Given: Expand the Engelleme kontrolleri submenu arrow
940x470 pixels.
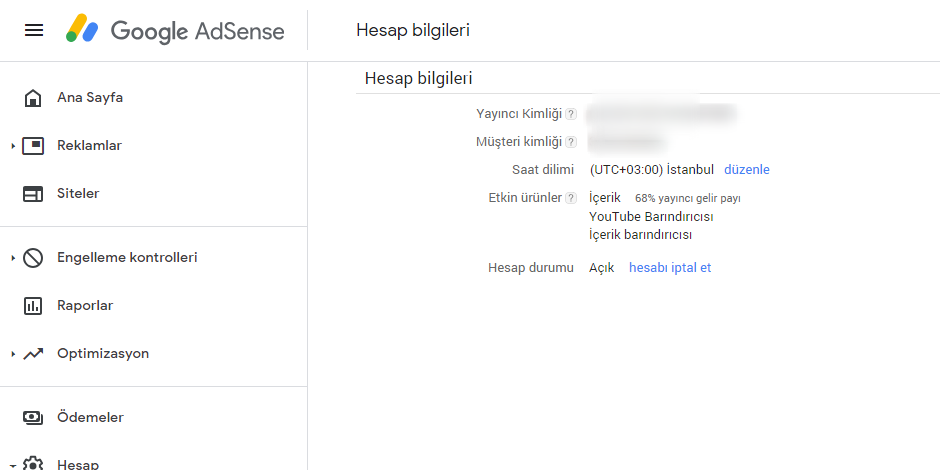Looking at the screenshot, I should 13,258.
